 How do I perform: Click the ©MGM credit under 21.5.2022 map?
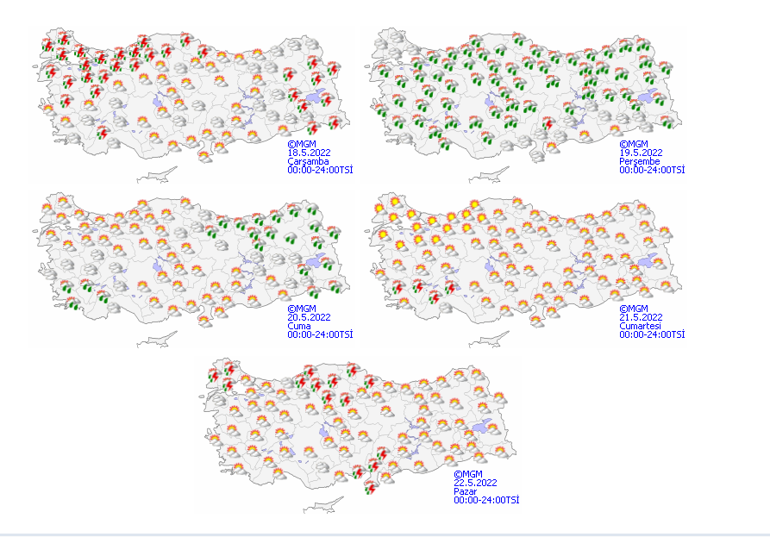(x=634, y=309)
